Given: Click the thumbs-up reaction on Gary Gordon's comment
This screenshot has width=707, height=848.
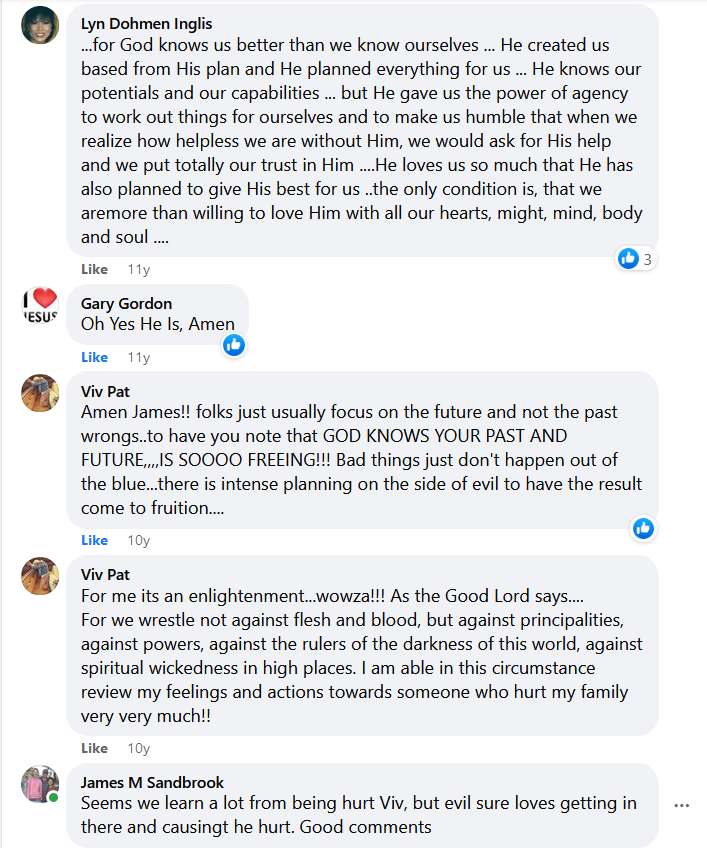Looking at the screenshot, I should pos(234,345).
